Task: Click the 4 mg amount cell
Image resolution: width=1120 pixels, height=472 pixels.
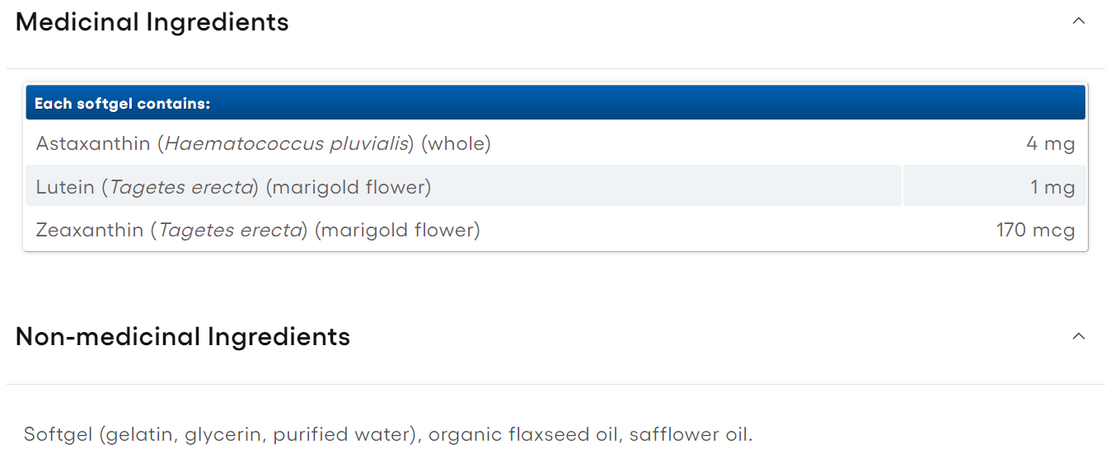Action: [1050, 144]
